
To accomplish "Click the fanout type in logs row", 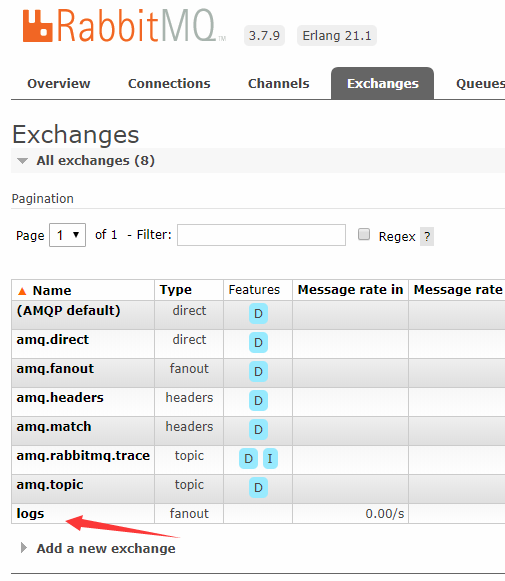I will tap(189, 514).
